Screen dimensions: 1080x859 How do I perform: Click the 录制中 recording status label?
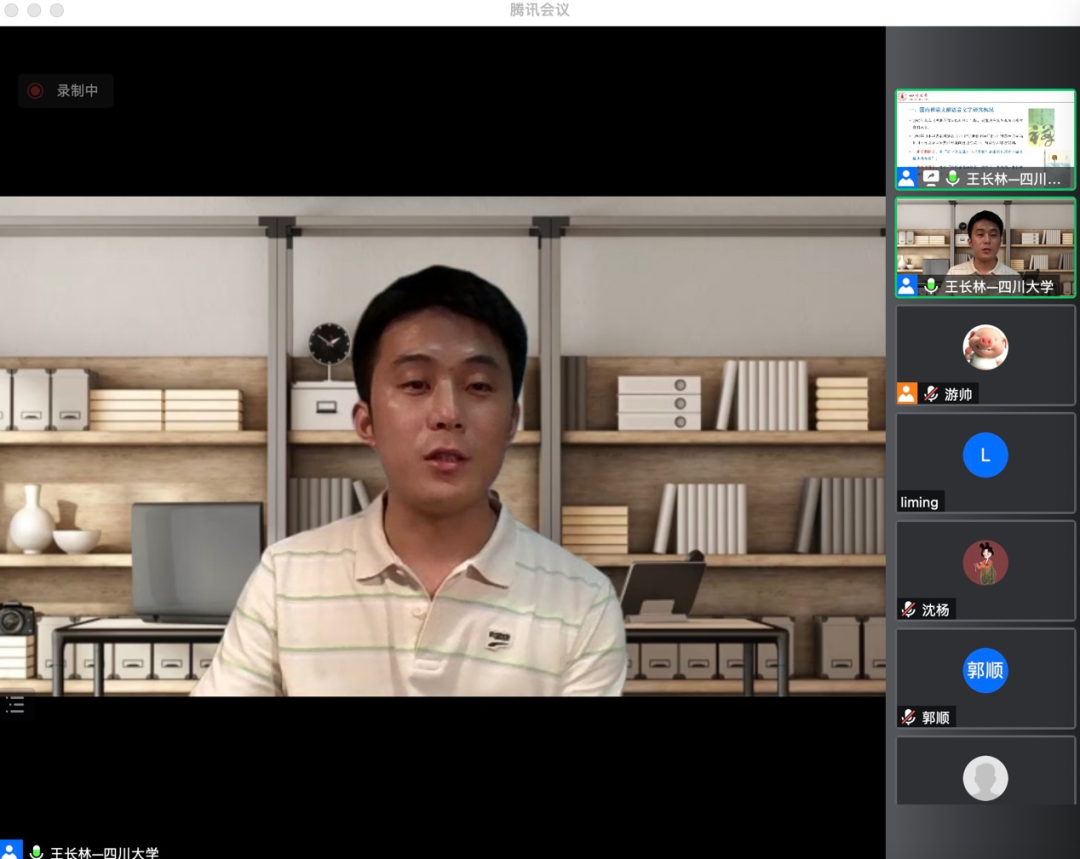(x=77, y=91)
